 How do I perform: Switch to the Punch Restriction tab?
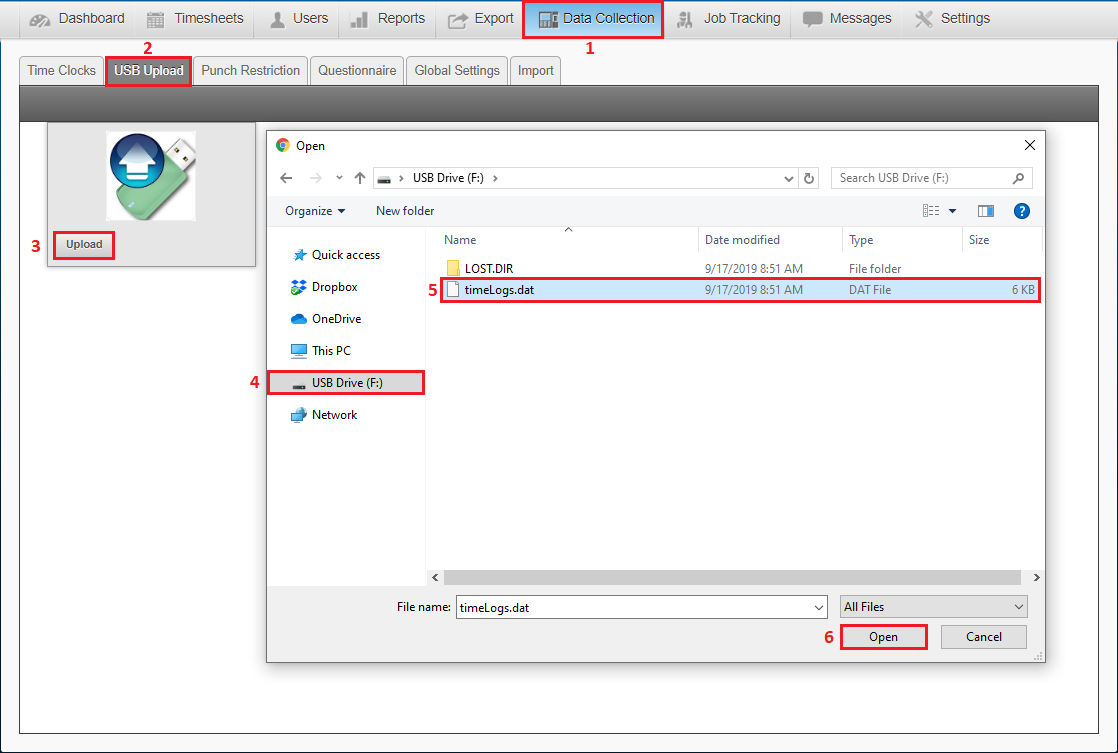point(250,71)
